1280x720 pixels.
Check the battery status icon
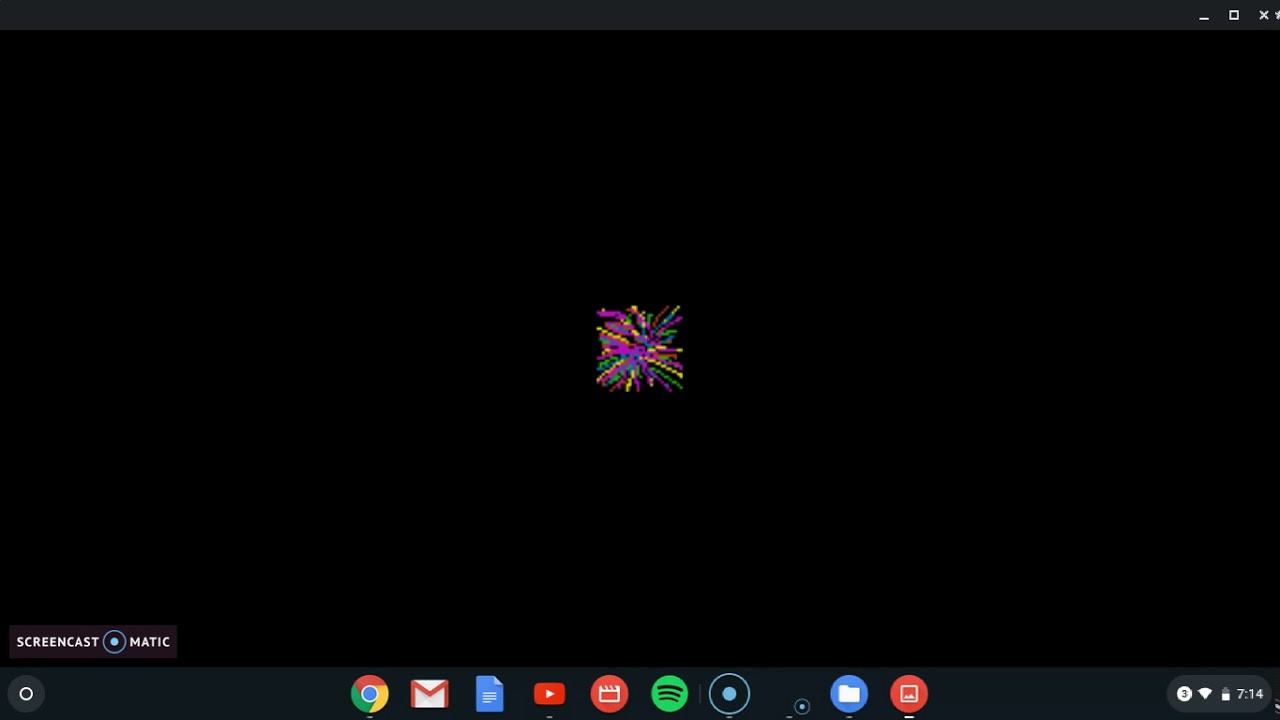click(1226, 694)
